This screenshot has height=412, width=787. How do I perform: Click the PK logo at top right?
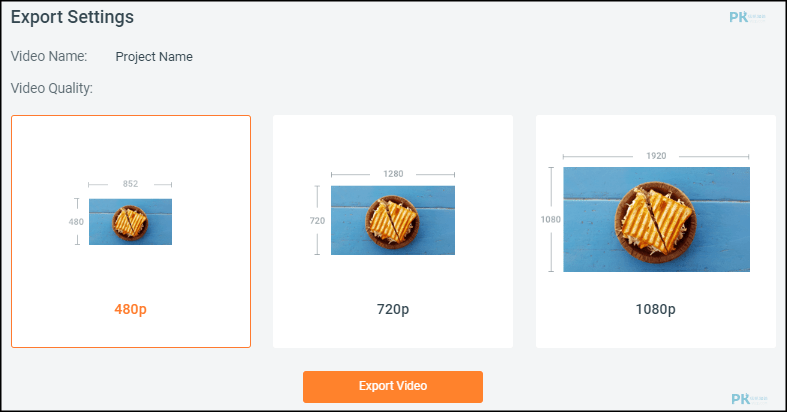click(x=747, y=18)
